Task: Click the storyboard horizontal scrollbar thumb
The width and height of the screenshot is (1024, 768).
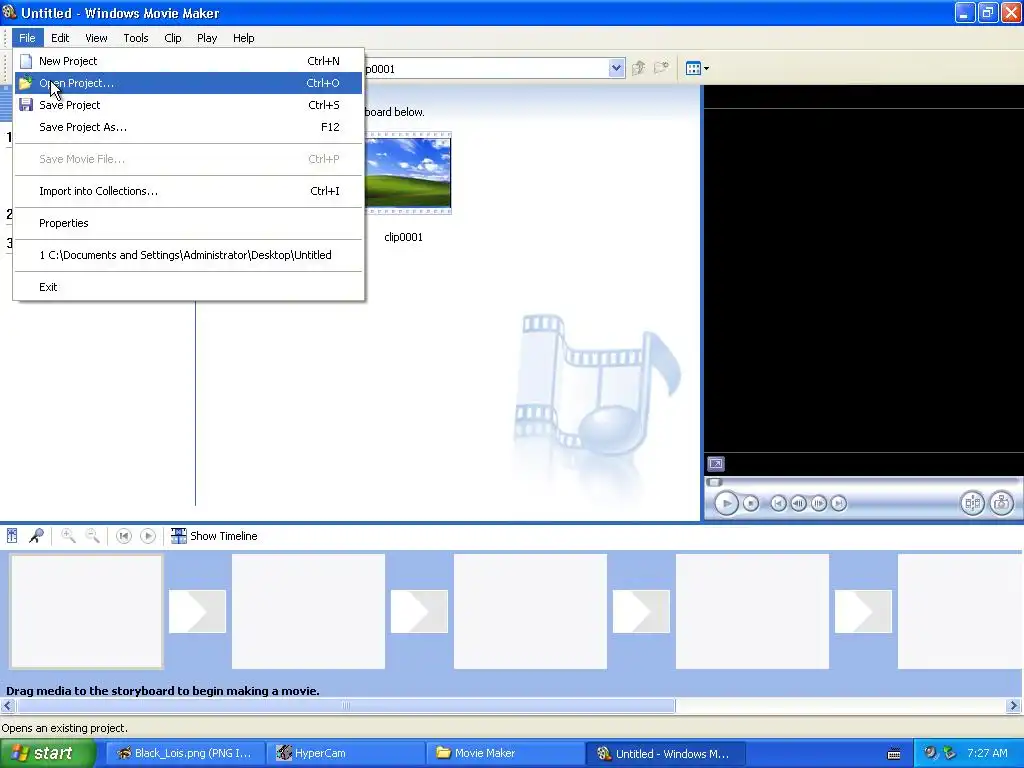Action: pos(346,706)
